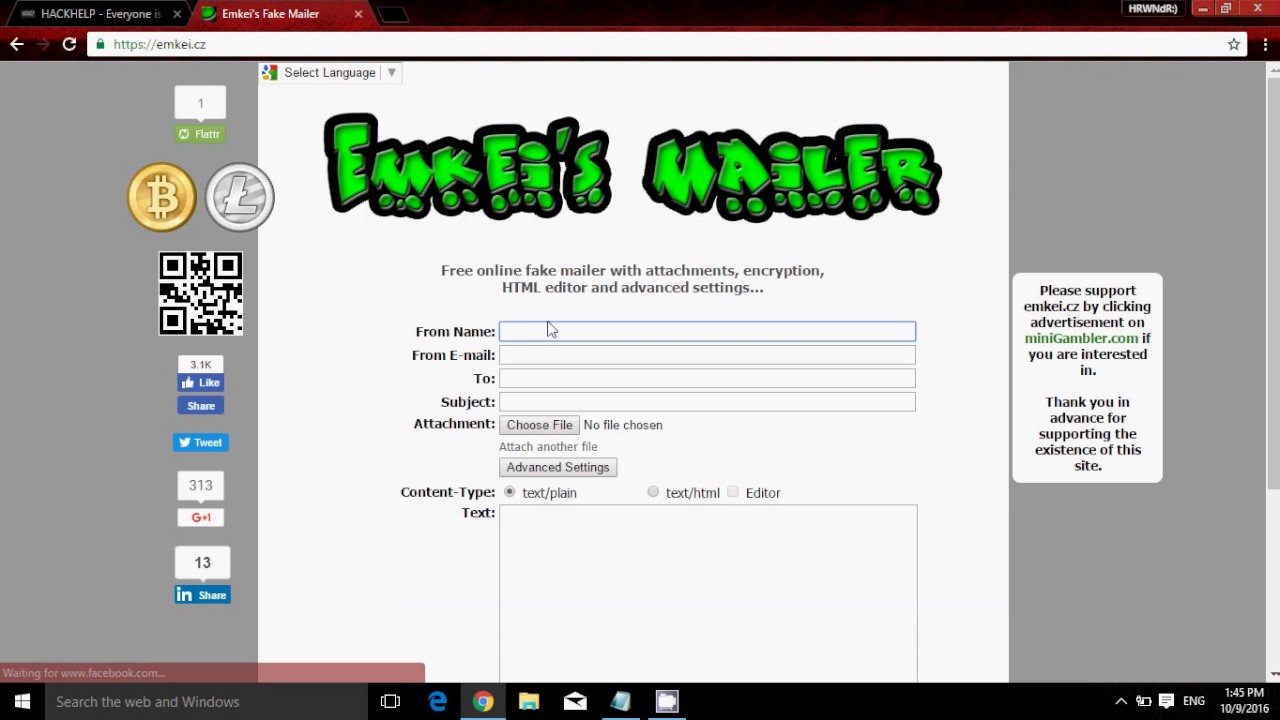The height and width of the screenshot is (720, 1280).
Task: Click the Twitter Tweet button
Action: (x=200, y=442)
